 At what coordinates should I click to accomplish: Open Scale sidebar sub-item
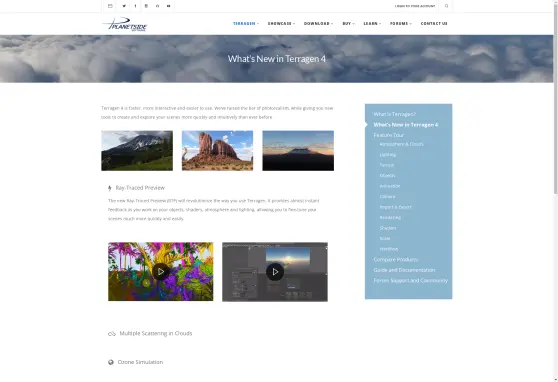click(385, 239)
